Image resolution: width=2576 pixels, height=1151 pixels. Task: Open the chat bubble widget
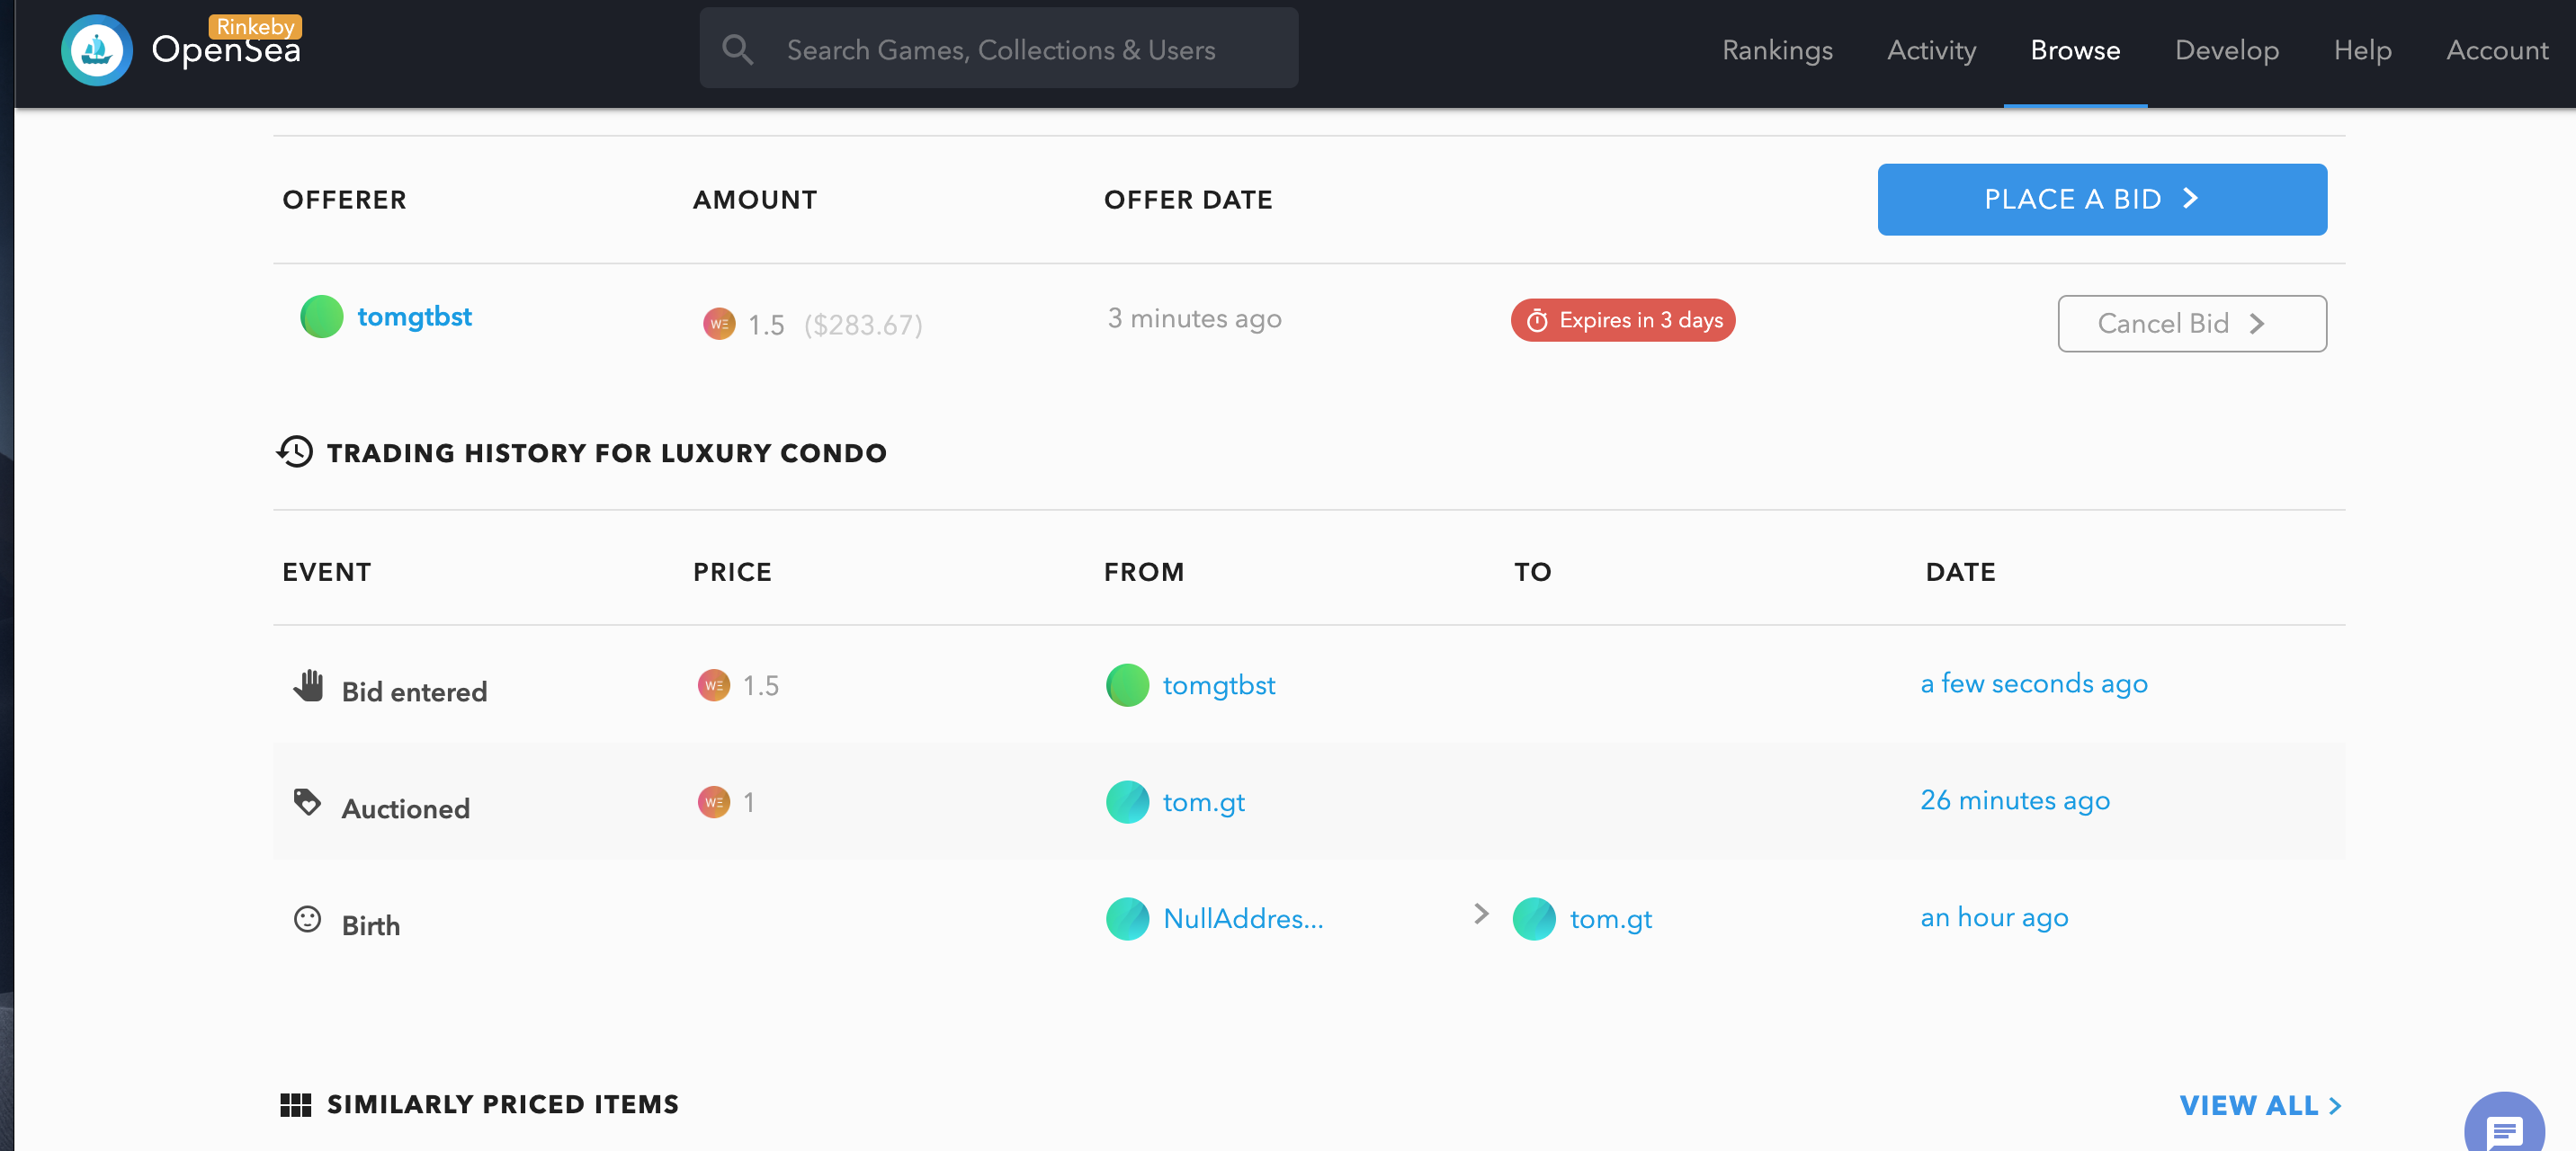2504,1130
